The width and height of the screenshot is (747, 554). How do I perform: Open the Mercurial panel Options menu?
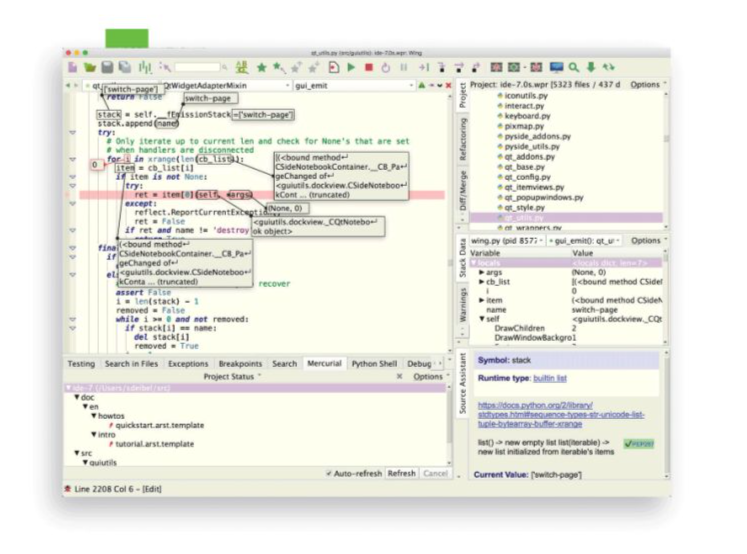431,376
